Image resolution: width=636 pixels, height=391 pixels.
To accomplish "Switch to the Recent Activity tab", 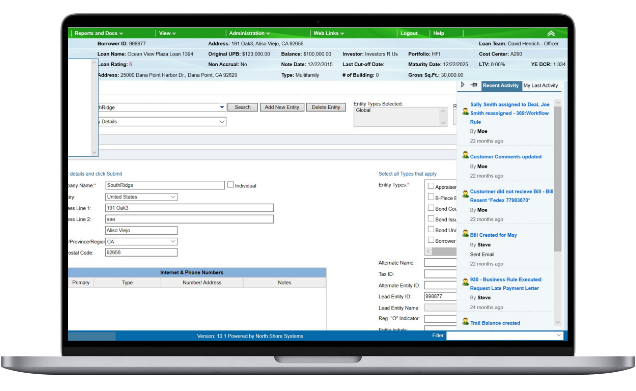I will pos(501,86).
